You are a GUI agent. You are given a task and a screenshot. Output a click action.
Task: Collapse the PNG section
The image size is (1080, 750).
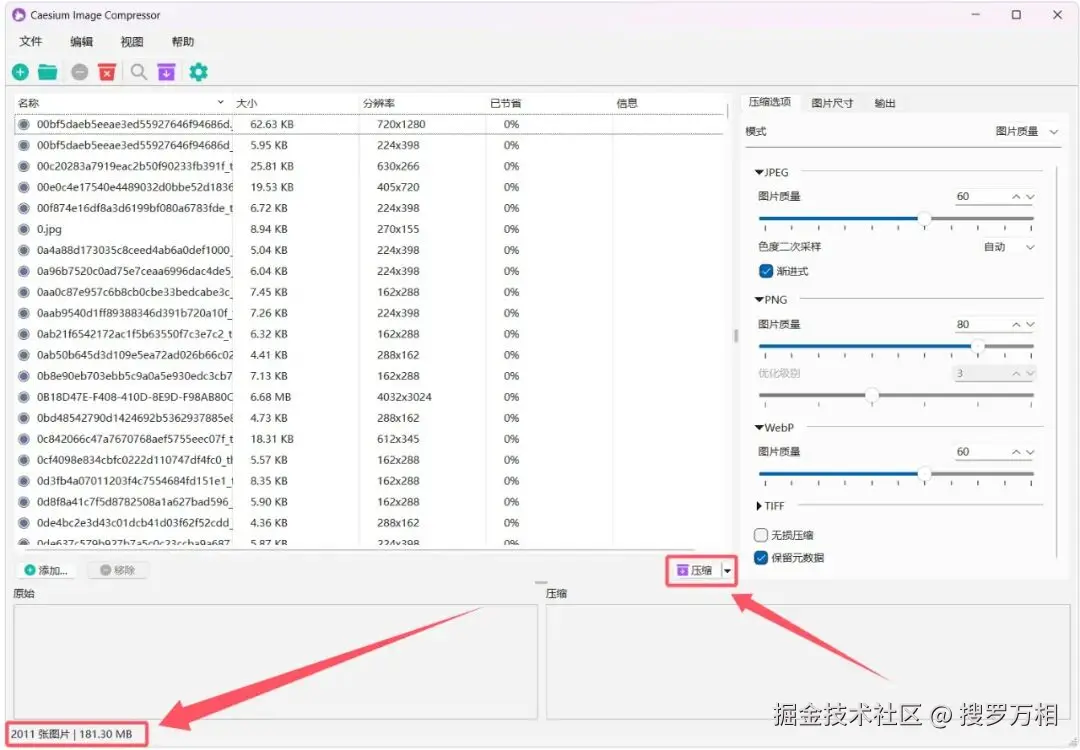coord(759,300)
